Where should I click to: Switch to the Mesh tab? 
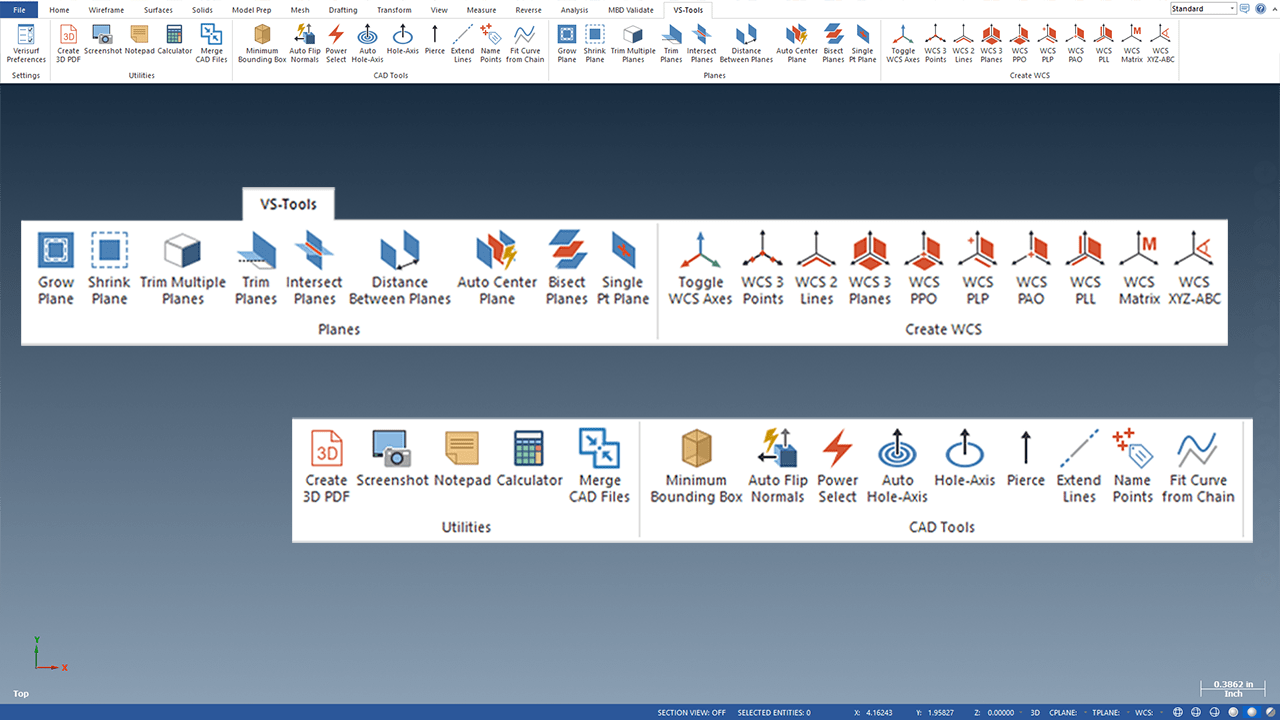click(300, 10)
